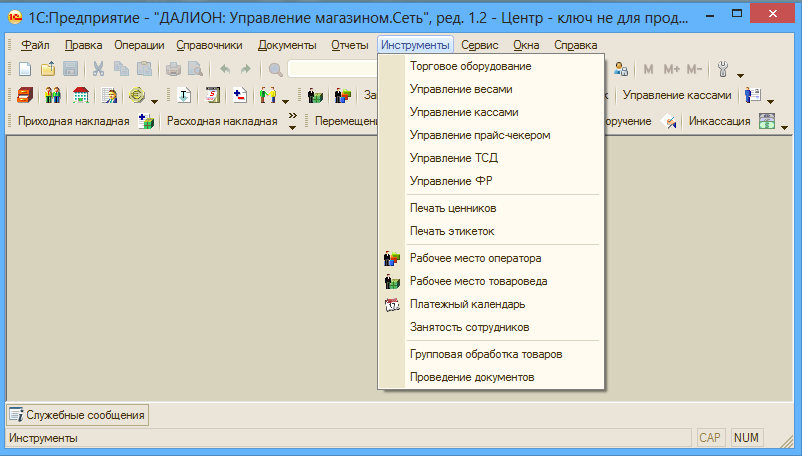Click the hand signing document icon
The image size is (802, 456).
click(669, 122)
